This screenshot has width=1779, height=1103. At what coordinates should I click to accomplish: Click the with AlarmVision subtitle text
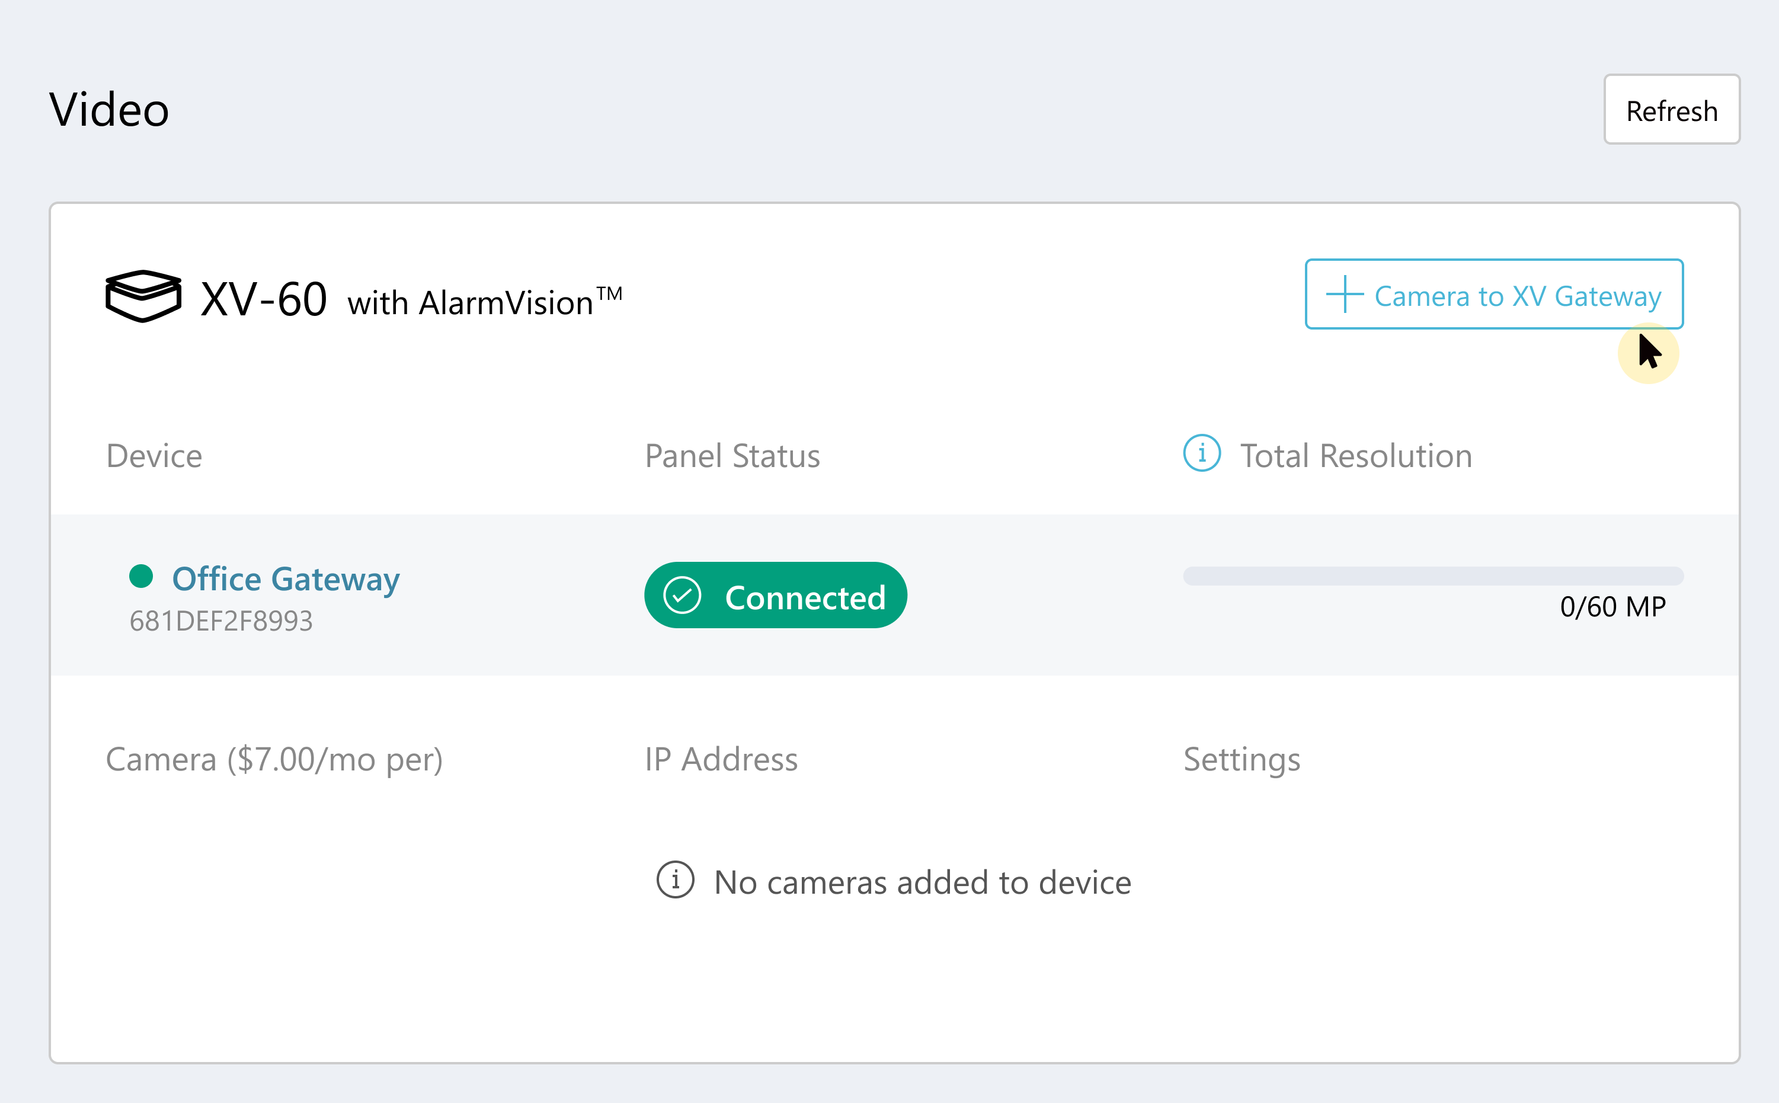[x=484, y=301]
